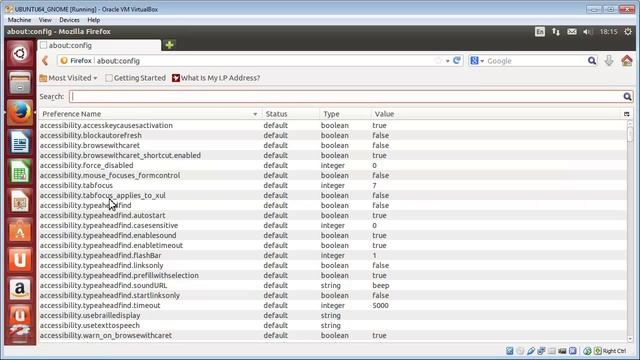
Task: Toggle Preference Name sort arrow
Action: pyautogui.click(x=255, y=114)
